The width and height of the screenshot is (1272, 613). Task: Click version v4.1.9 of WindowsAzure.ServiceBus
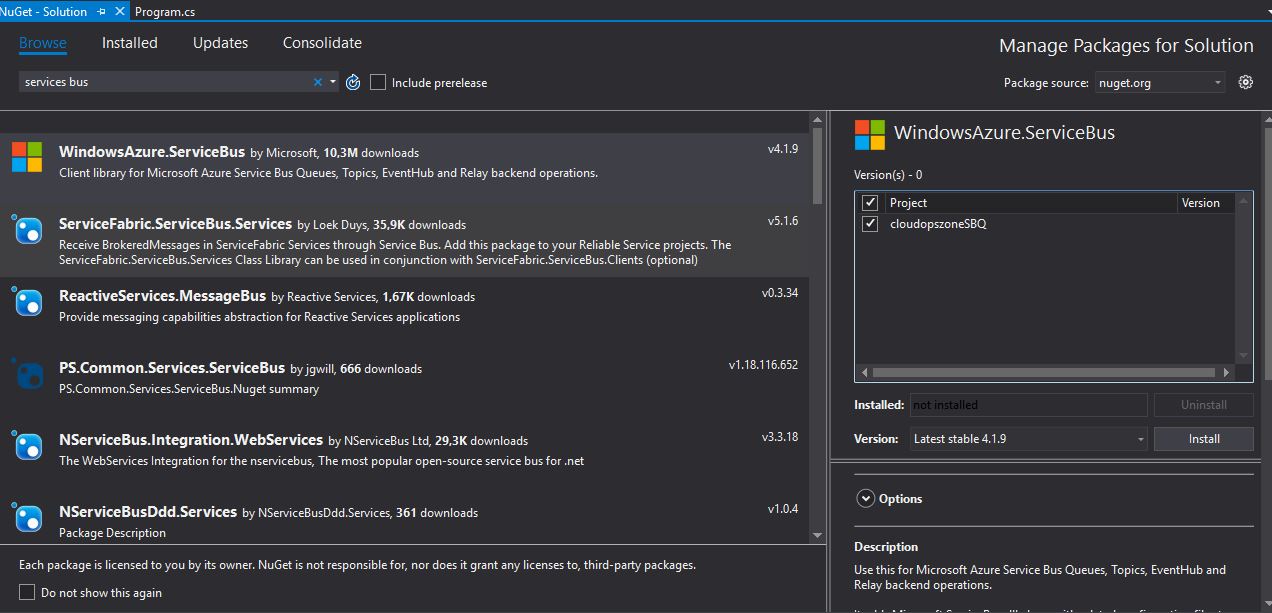click(783, 149)
